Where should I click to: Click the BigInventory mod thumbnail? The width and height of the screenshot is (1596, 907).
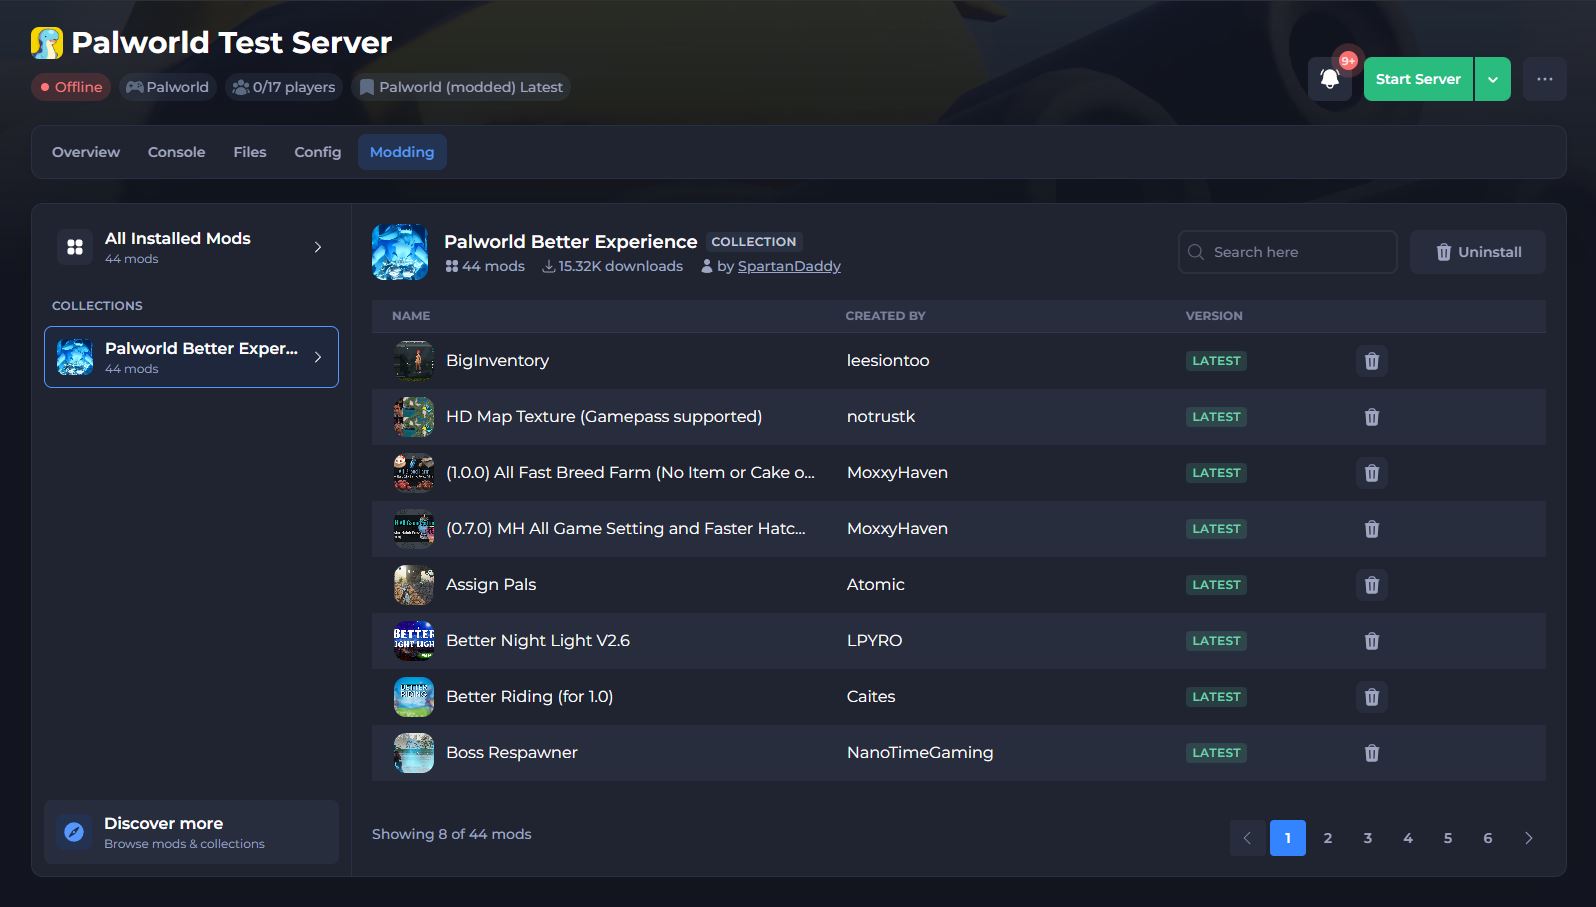pos(414,361)
